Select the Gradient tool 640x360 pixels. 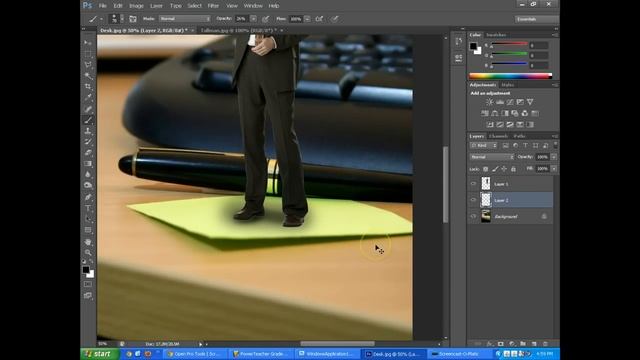(x=88, y=164)
